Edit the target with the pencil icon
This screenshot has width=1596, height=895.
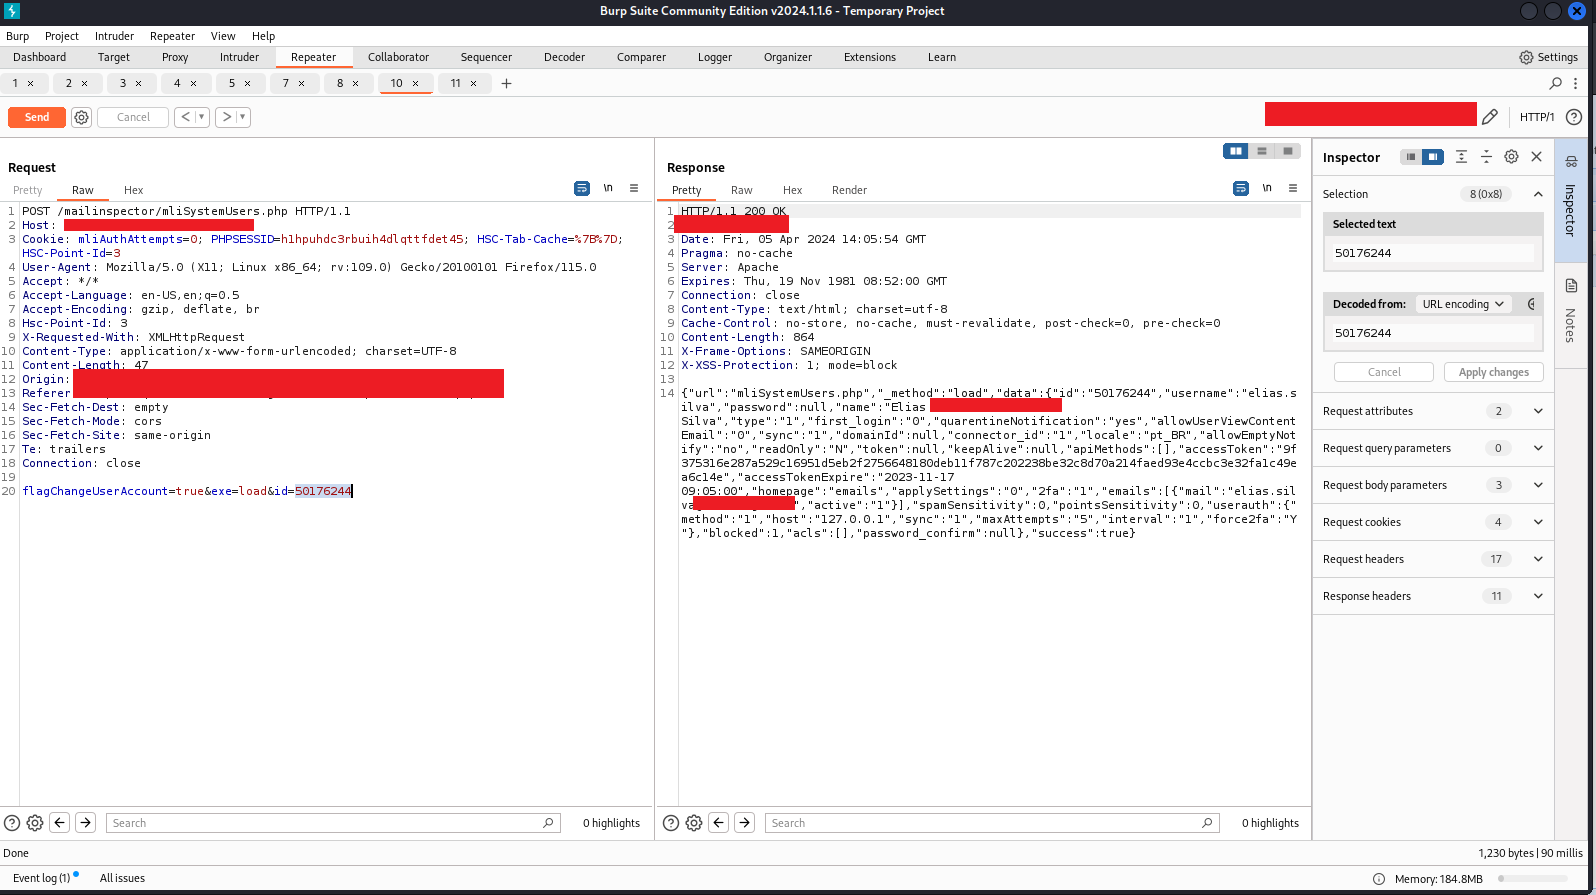click(1490, 117)
